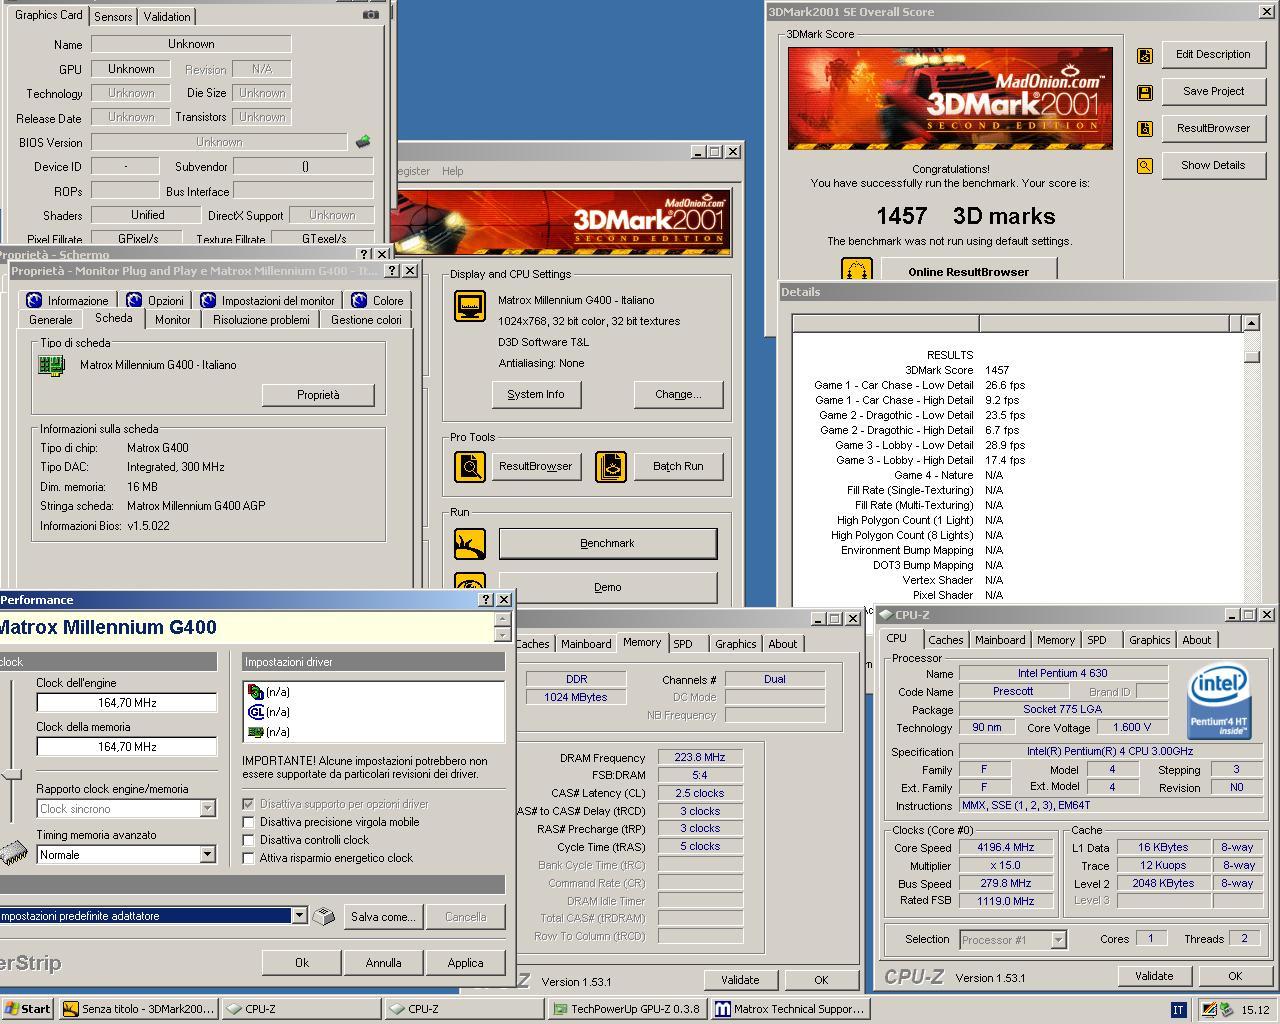Click the Start button on the taskbar
Screen dimensions: 1280x1024
(28, 1009)
